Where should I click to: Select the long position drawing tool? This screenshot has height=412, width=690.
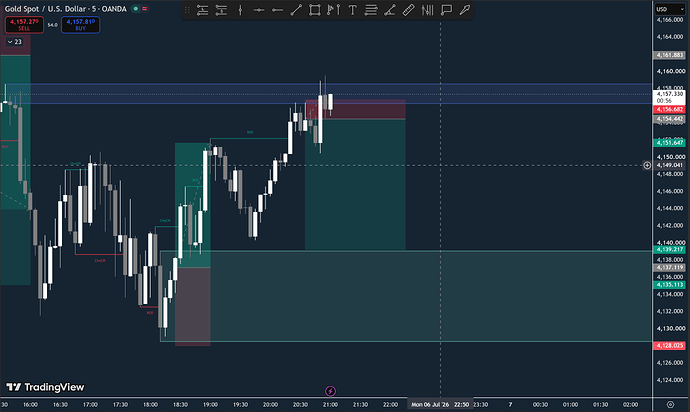point(202,10)
